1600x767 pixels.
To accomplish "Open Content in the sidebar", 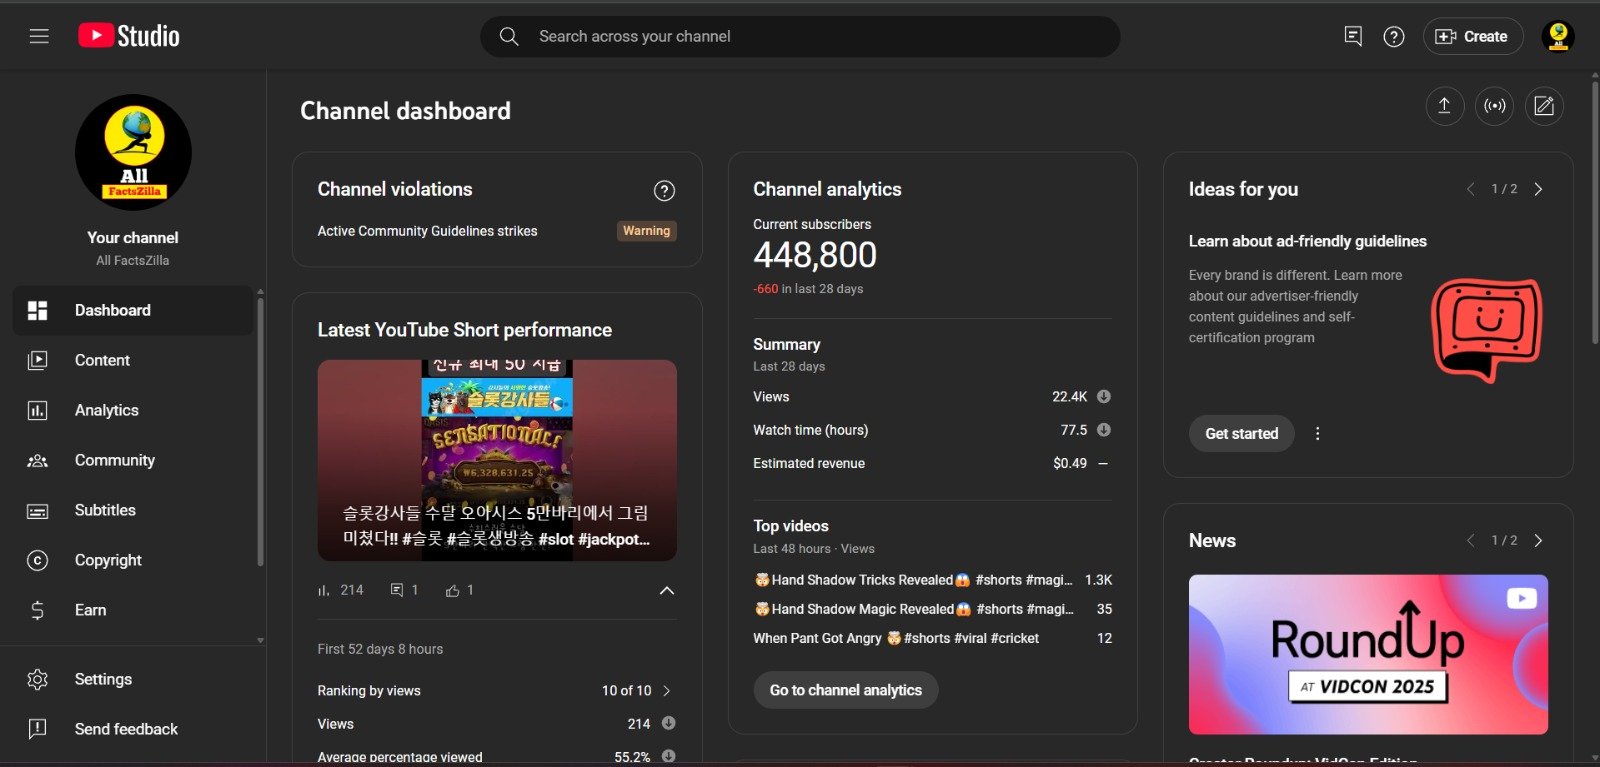I will pyautogui.click(x=133, y=360).
